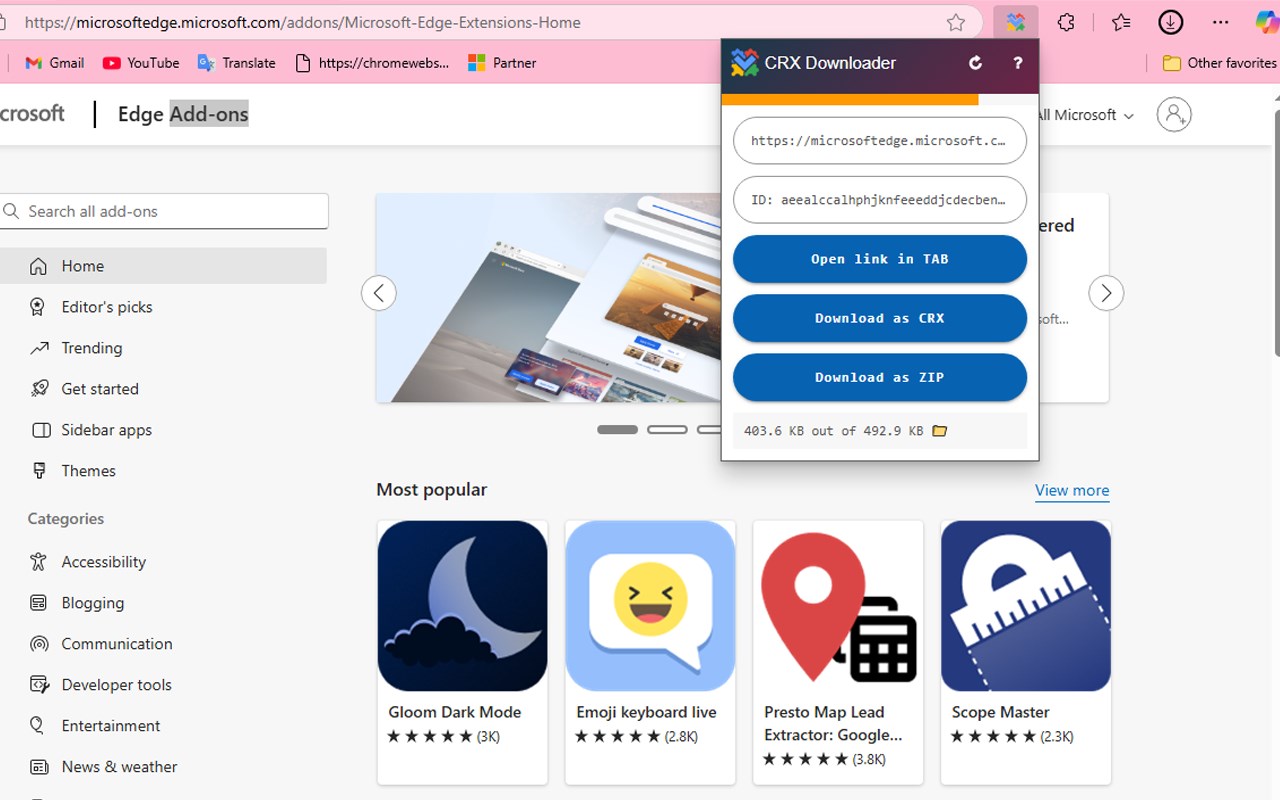The height and width of the screenshot is (800, 1280).
Task: Click the Presto Map Lead Extractor icon
Action: tap(838, 606)
